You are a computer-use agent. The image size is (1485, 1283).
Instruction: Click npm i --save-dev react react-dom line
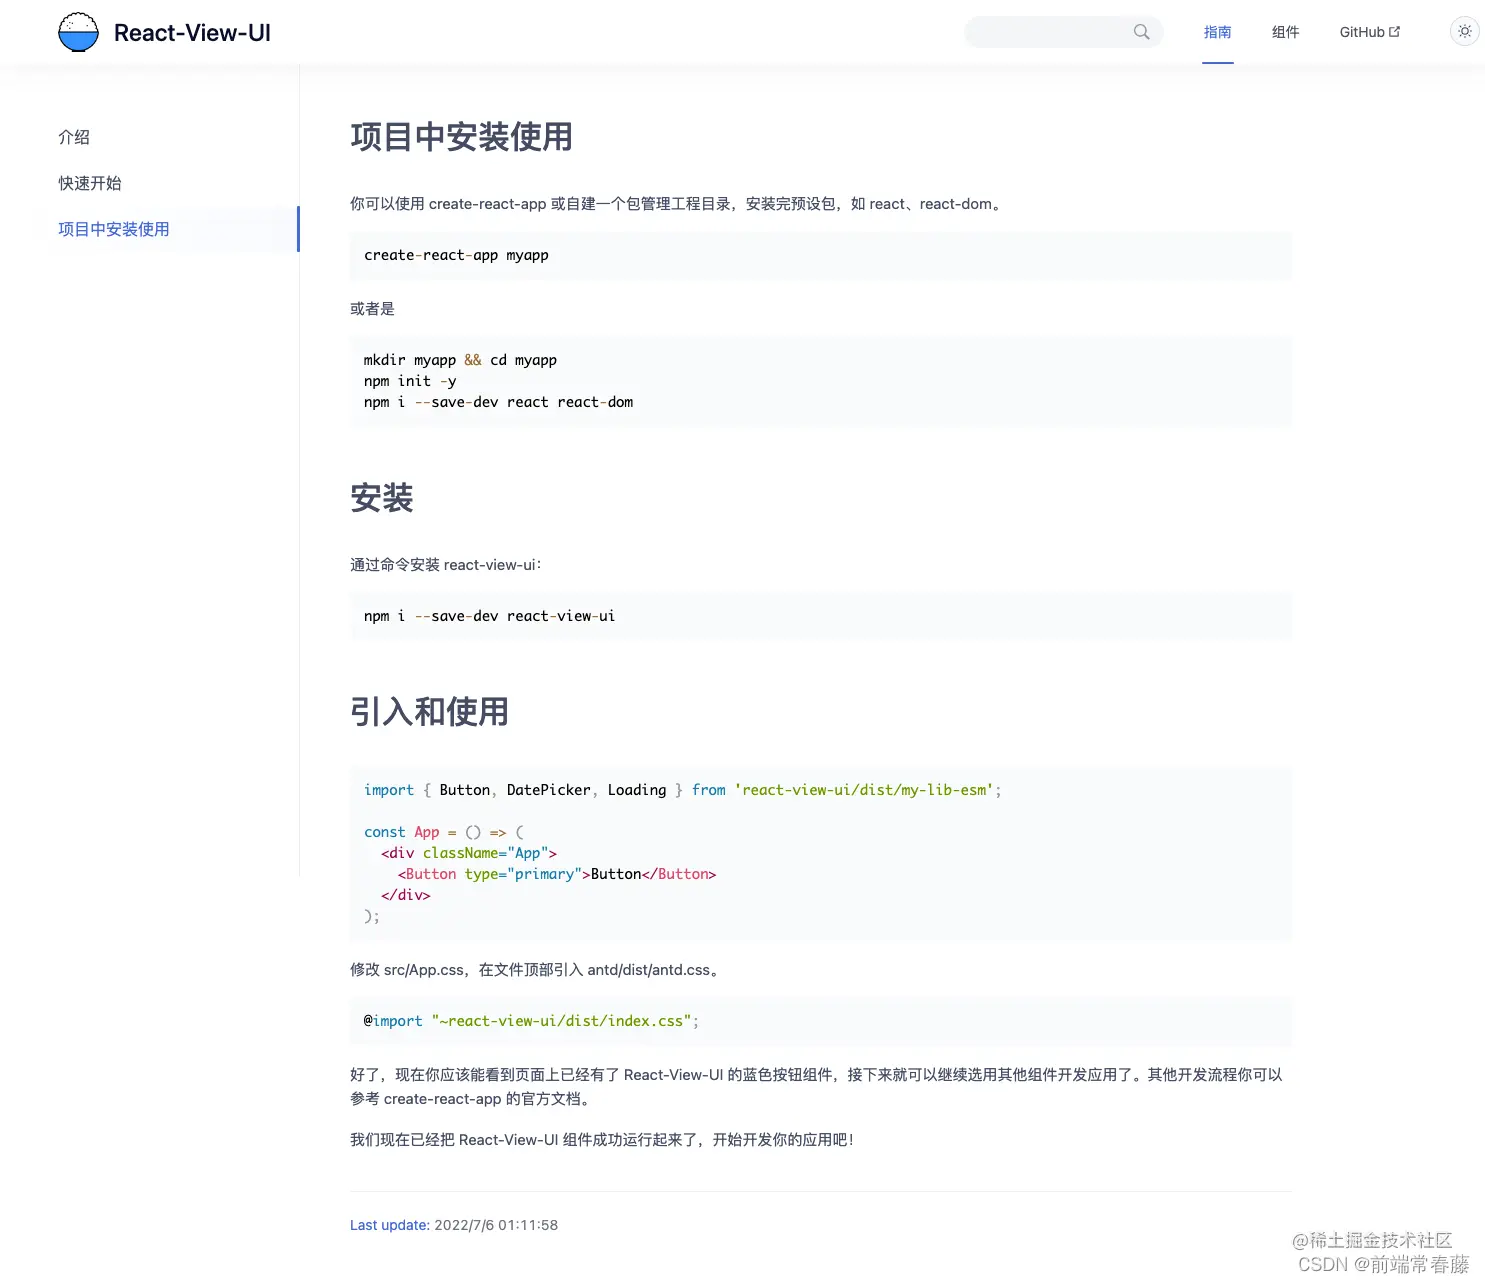coord(498,402)
